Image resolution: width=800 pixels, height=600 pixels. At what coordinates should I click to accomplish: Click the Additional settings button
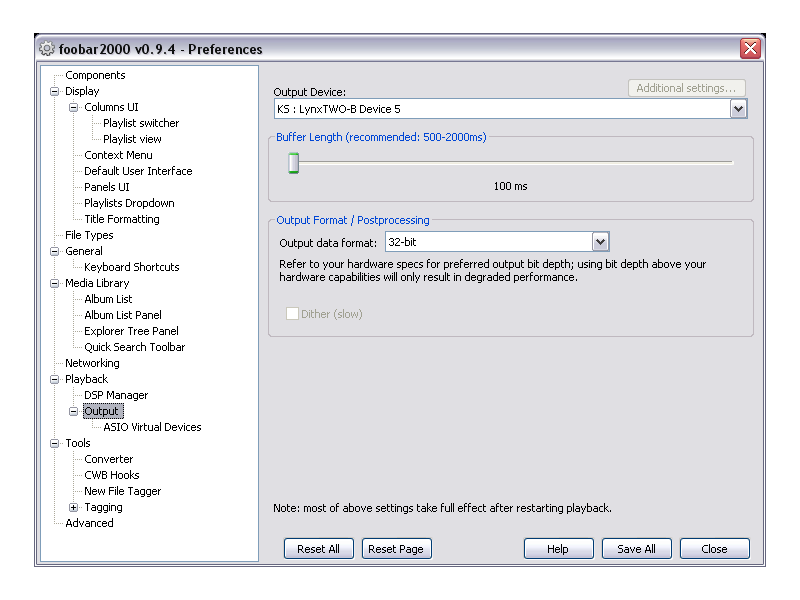686,88
